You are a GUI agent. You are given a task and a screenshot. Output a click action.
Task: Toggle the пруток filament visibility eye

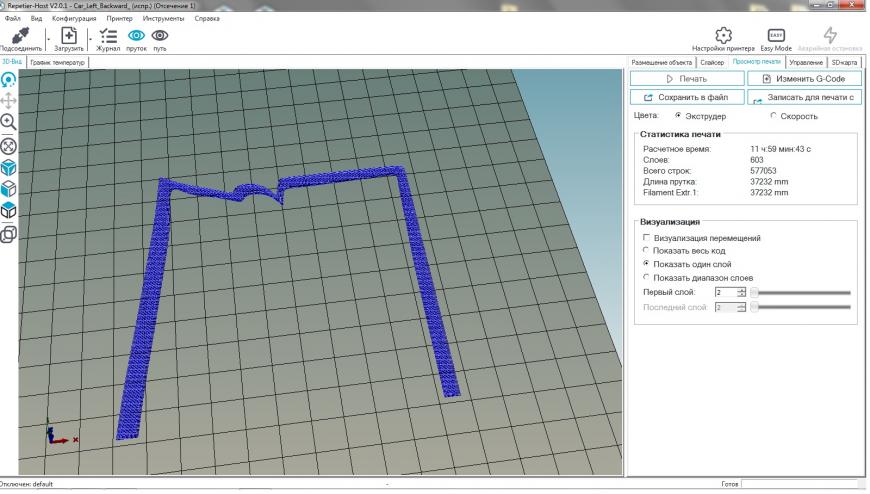tap(135, 35)
